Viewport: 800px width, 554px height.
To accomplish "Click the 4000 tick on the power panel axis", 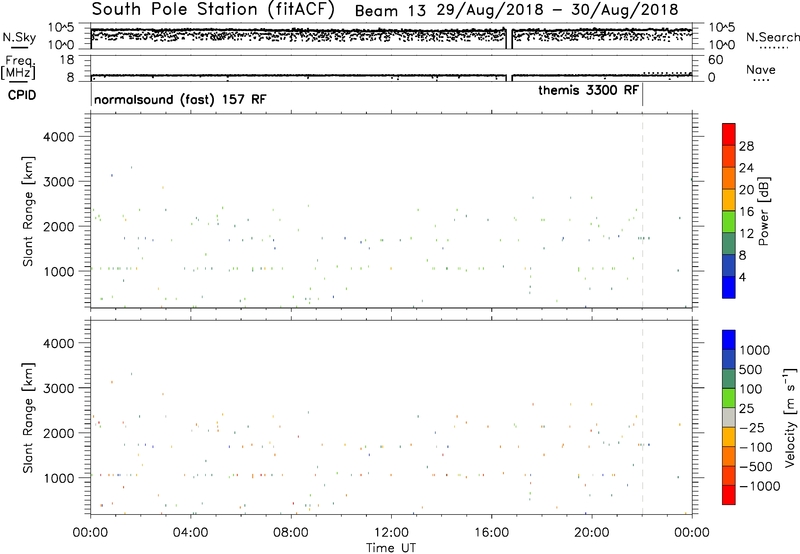I will point(59,137).
